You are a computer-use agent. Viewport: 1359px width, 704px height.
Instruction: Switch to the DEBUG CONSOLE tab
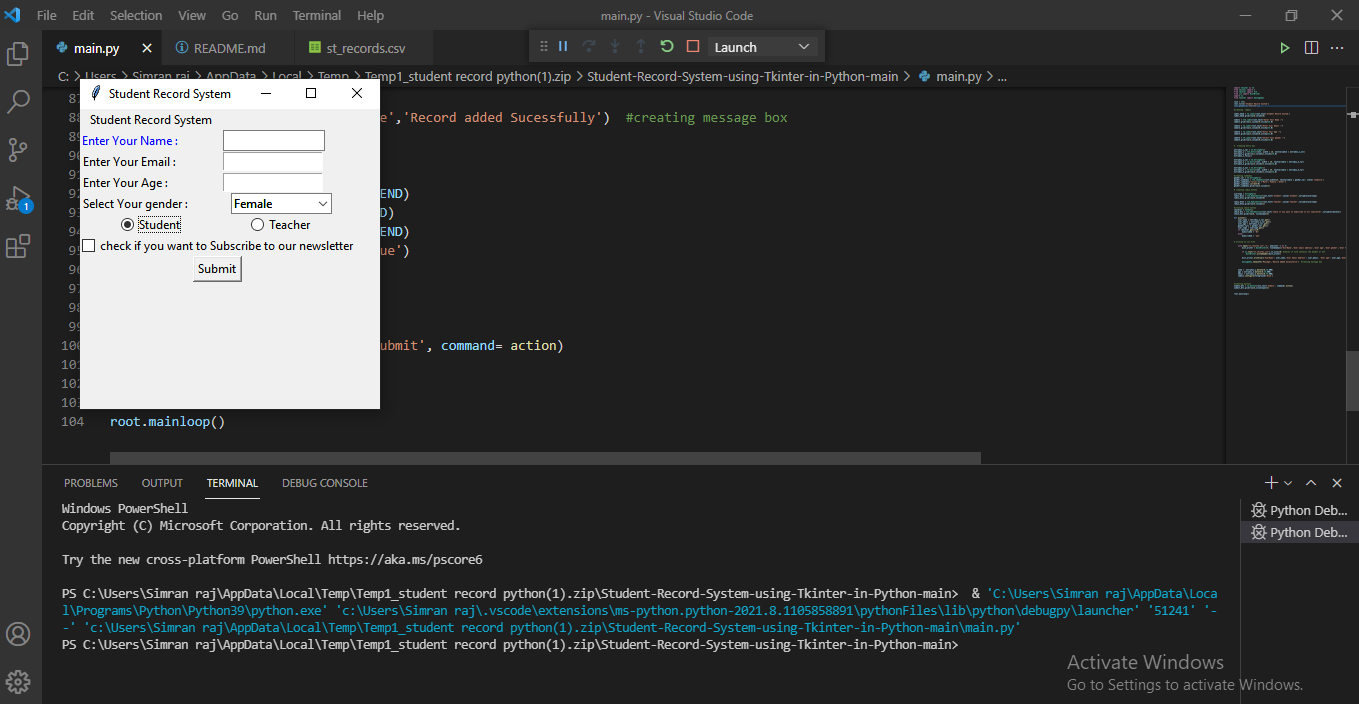(325, 483)
